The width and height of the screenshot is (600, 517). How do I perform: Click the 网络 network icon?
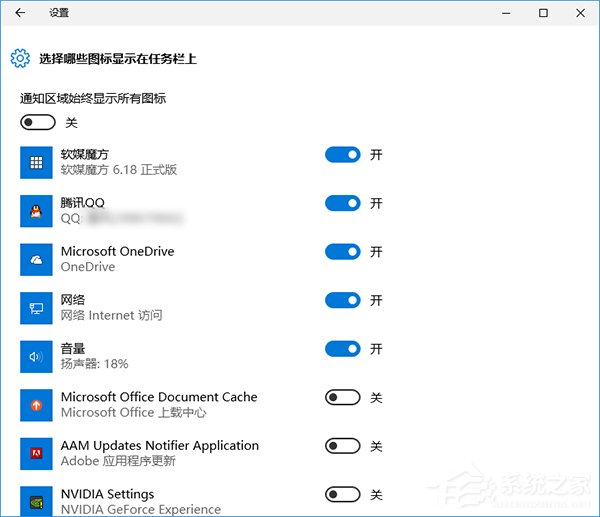pyautogui.click(x=36, y=308)
